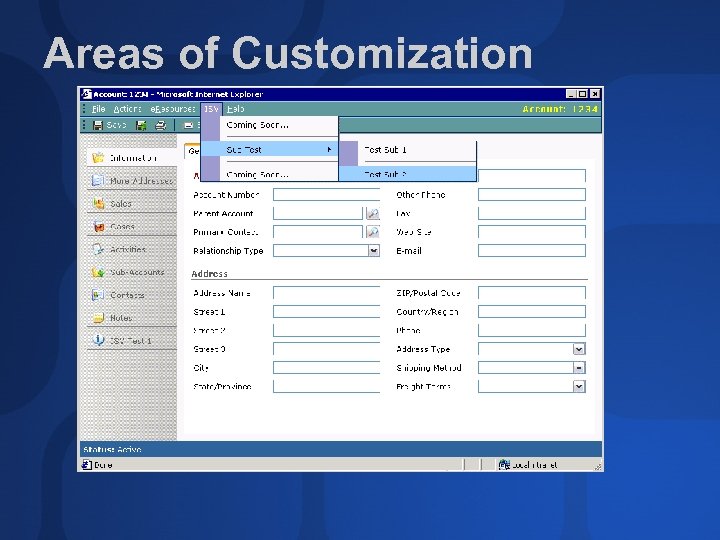Open the File menu

point(98,109)
